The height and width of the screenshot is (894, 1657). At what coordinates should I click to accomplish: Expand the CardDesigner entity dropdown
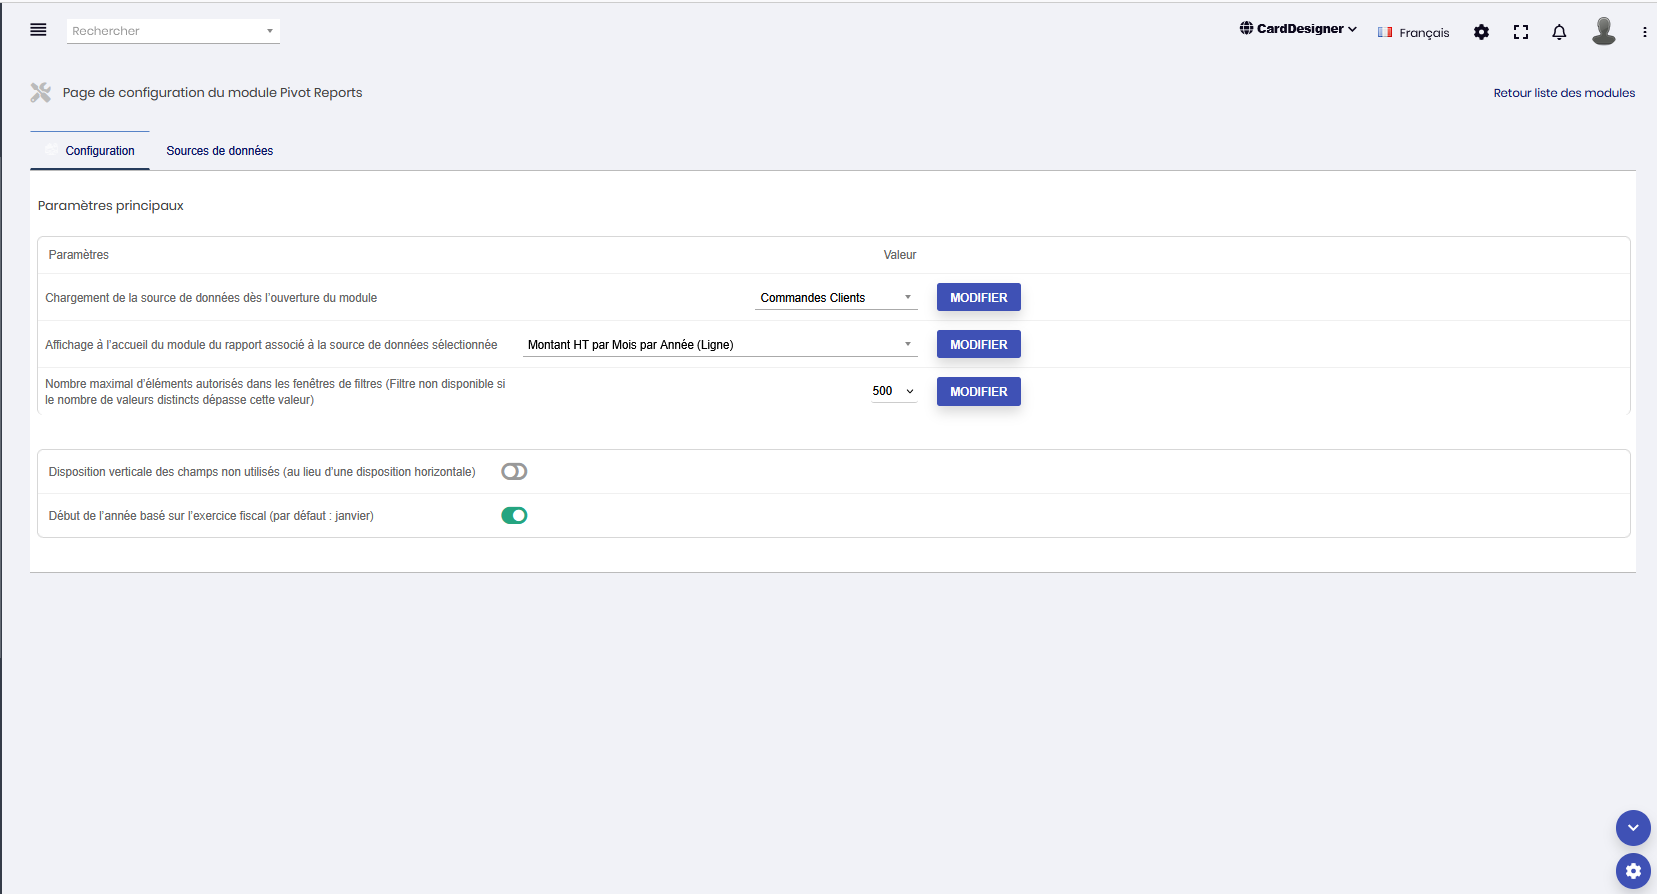pyautogui.click(x=1299, y=29)
